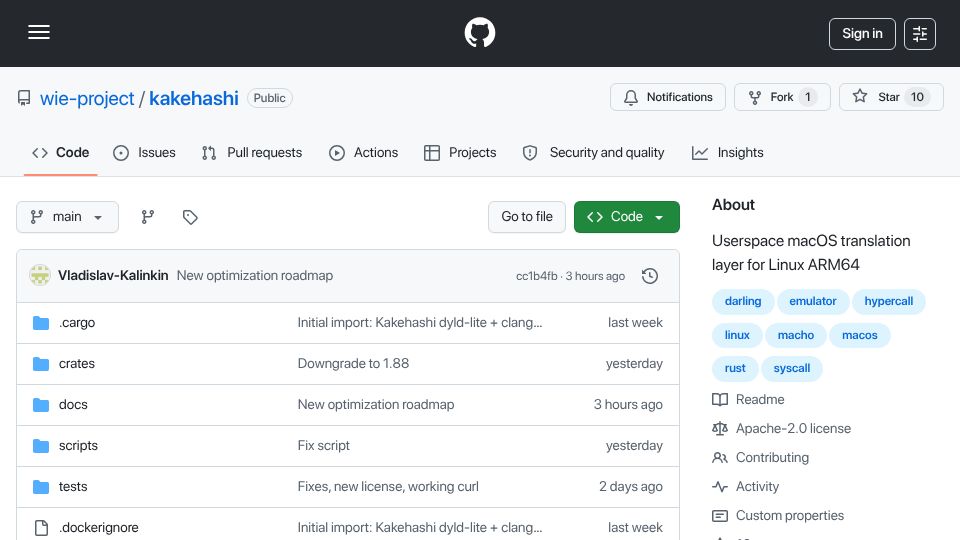Screen dimensions: 960x540
Task: Open the Security and quality tab
Action: tap(593, 152)
